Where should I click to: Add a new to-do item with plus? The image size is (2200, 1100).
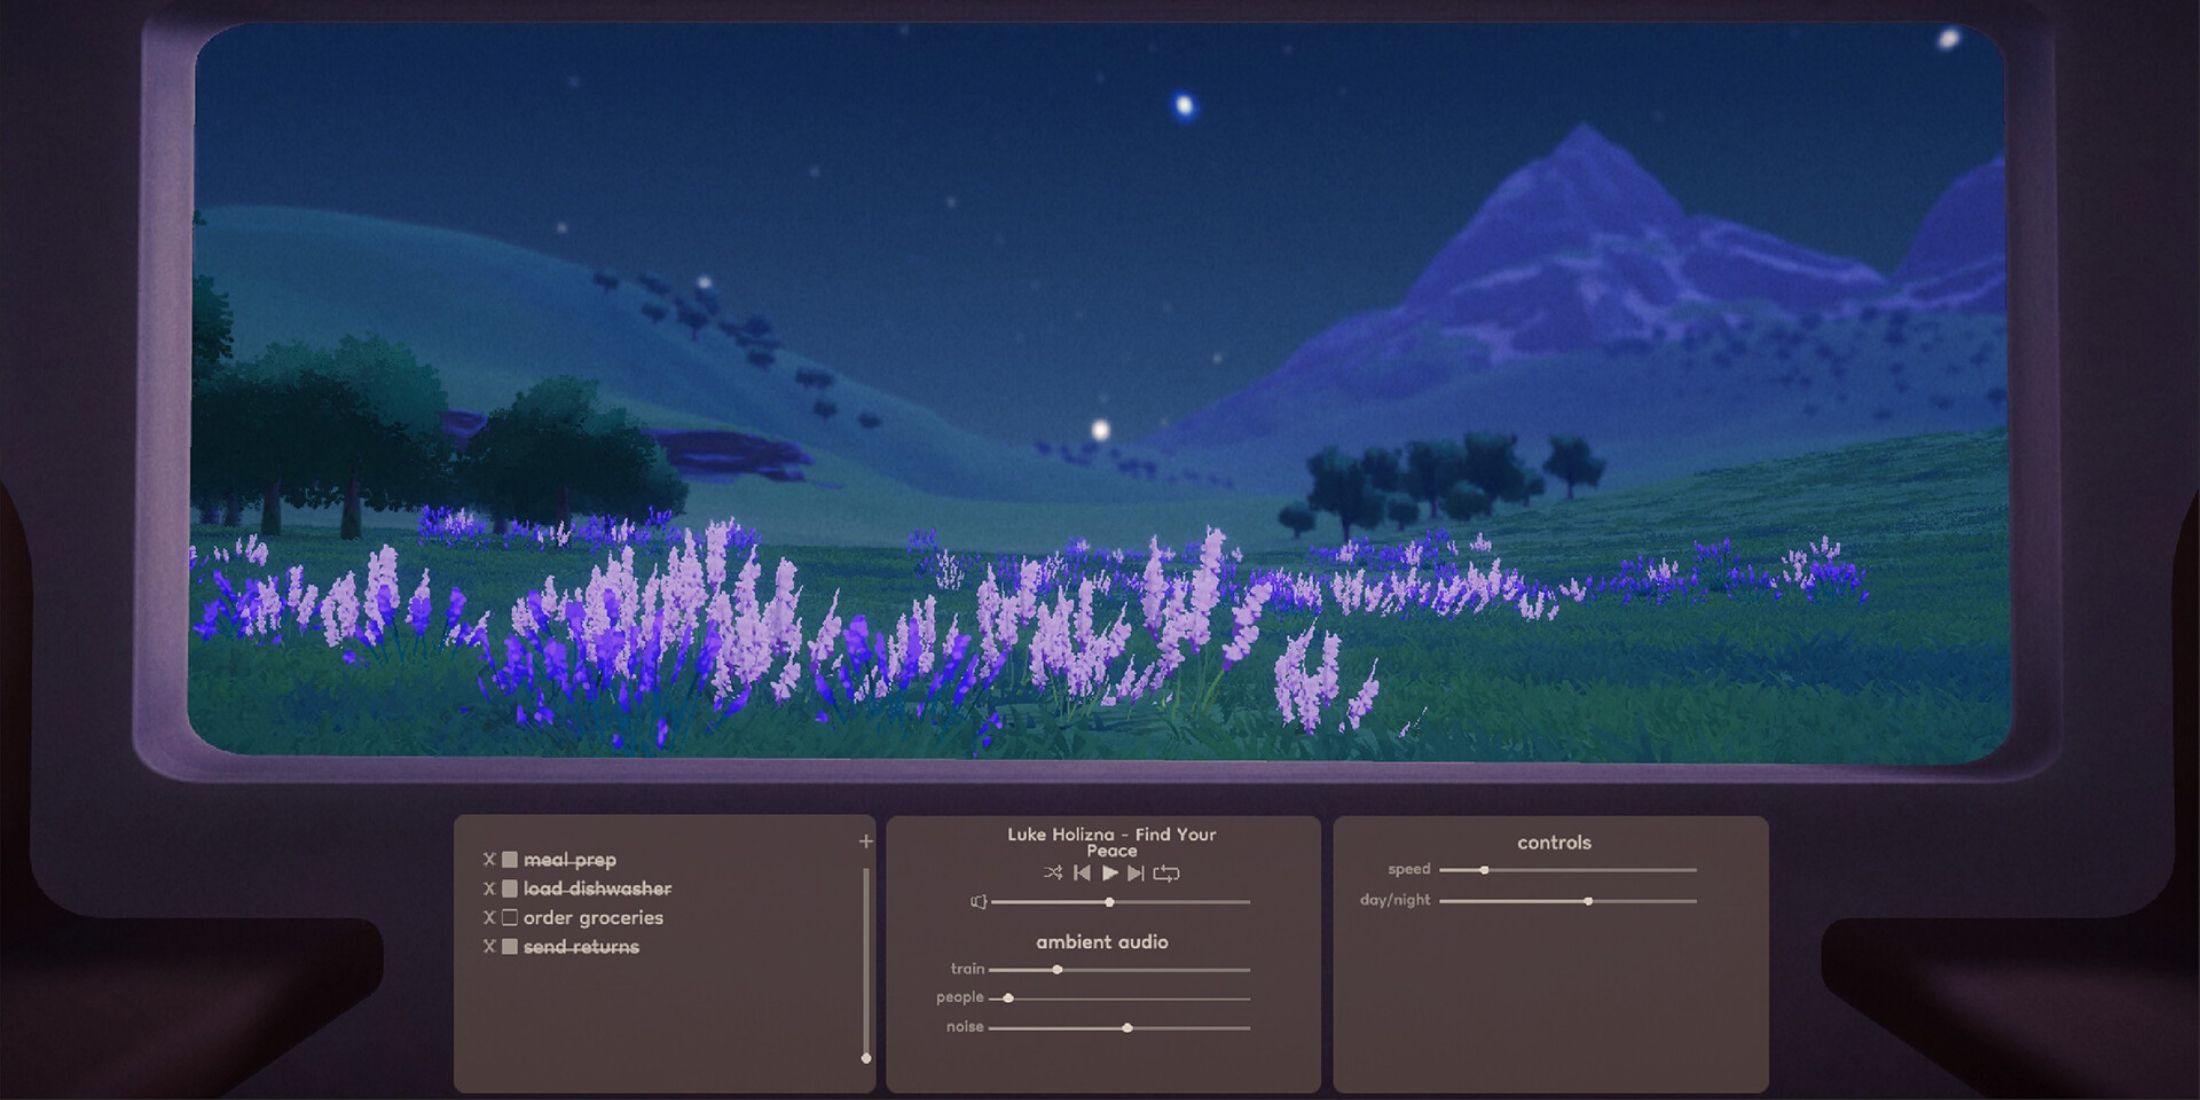[x=866, y=841]
